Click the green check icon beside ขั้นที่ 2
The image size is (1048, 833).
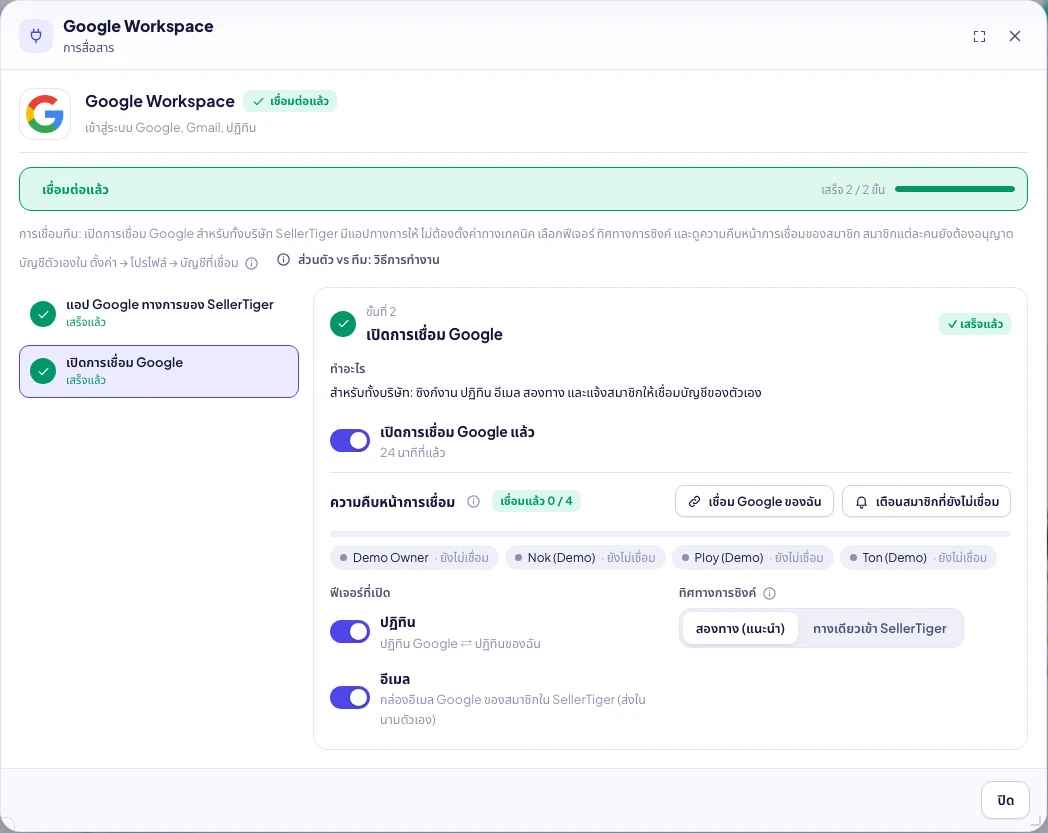point(343,324)
